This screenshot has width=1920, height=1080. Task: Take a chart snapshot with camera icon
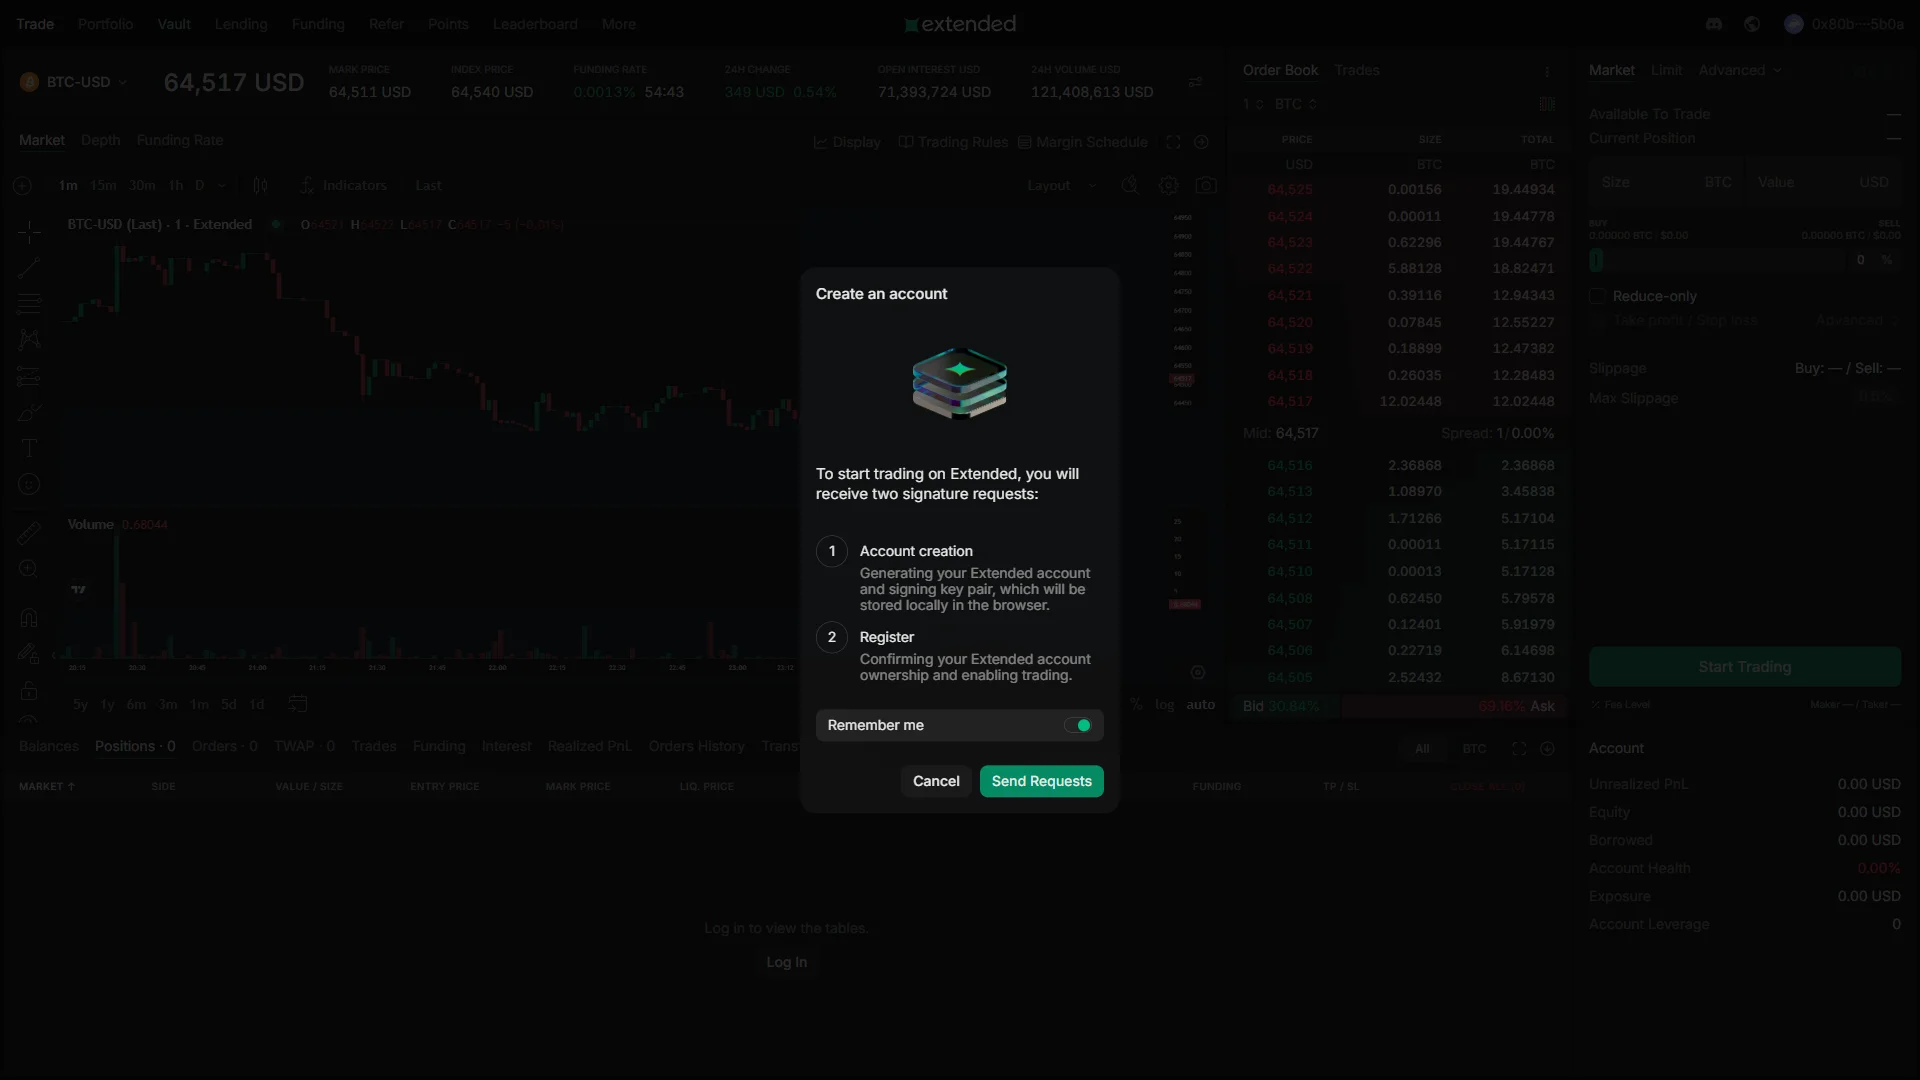click(x=1206, y=186)
